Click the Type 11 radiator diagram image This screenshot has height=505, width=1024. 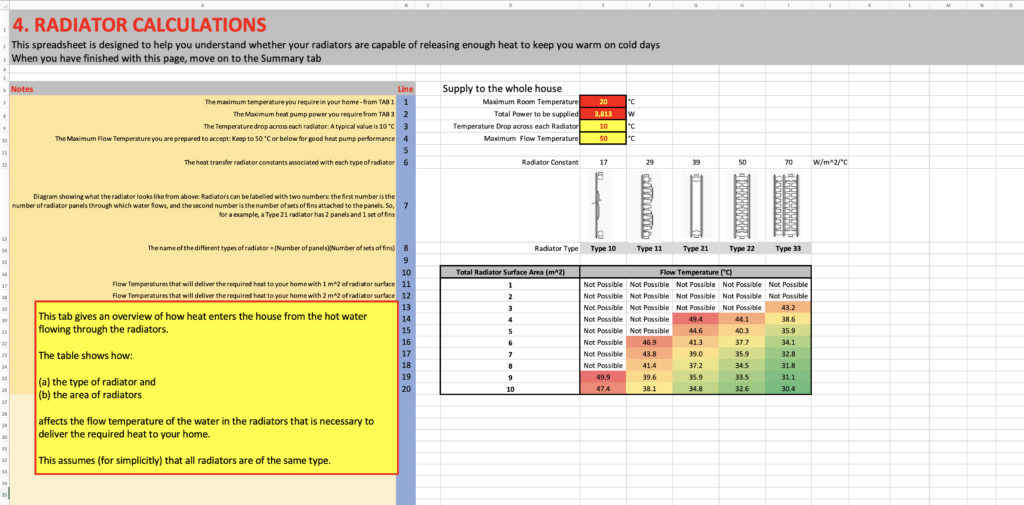(x=648, y=205)
